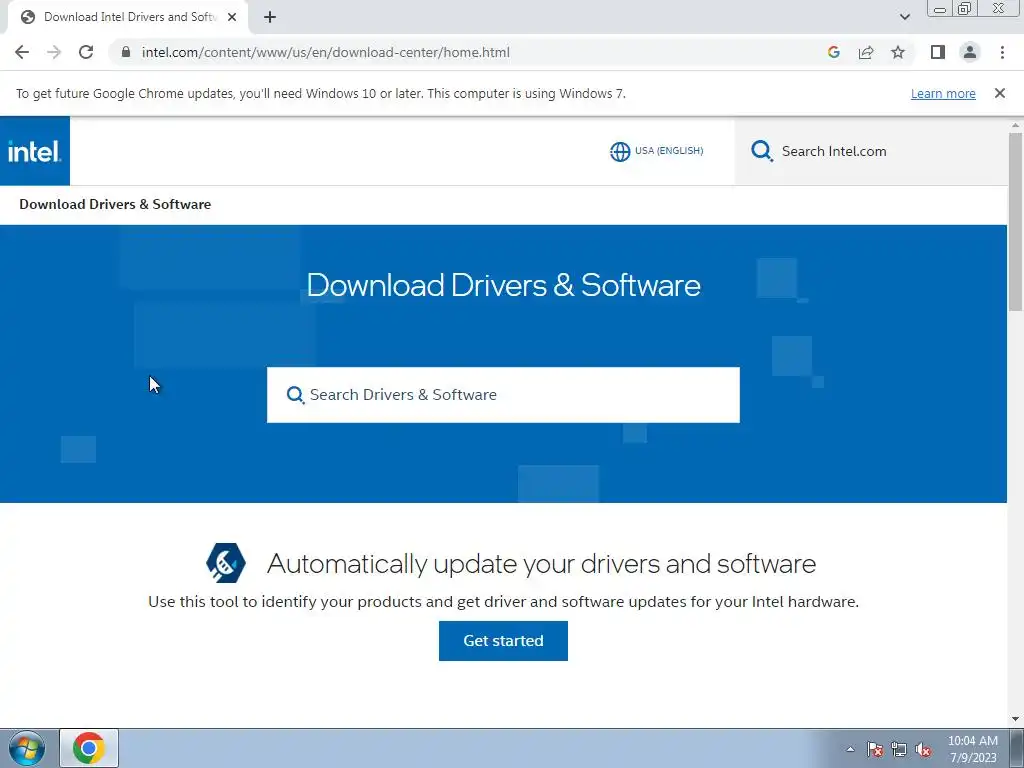Click the network tray icon
This screenshot has height=768, width=1024.
point(899,749)
